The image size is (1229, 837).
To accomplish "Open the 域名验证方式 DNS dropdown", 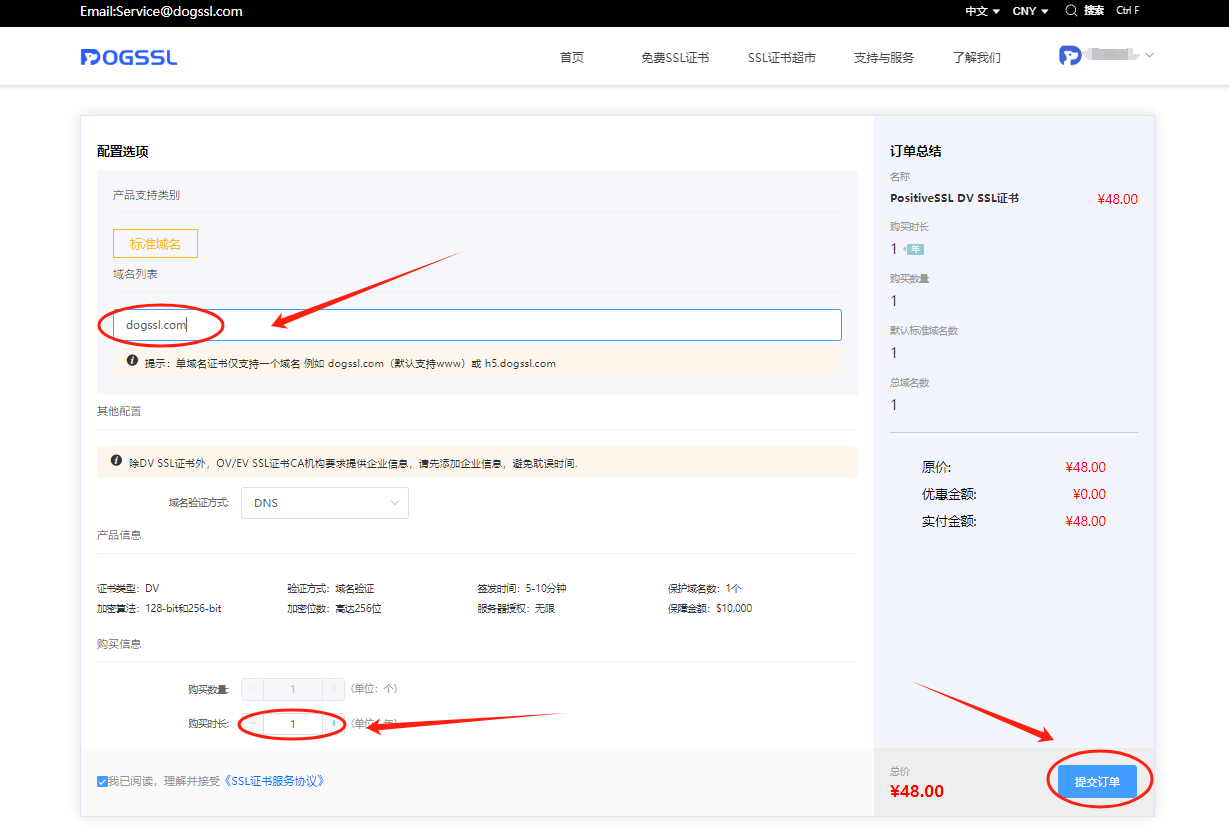I will [x=325, y=503].
